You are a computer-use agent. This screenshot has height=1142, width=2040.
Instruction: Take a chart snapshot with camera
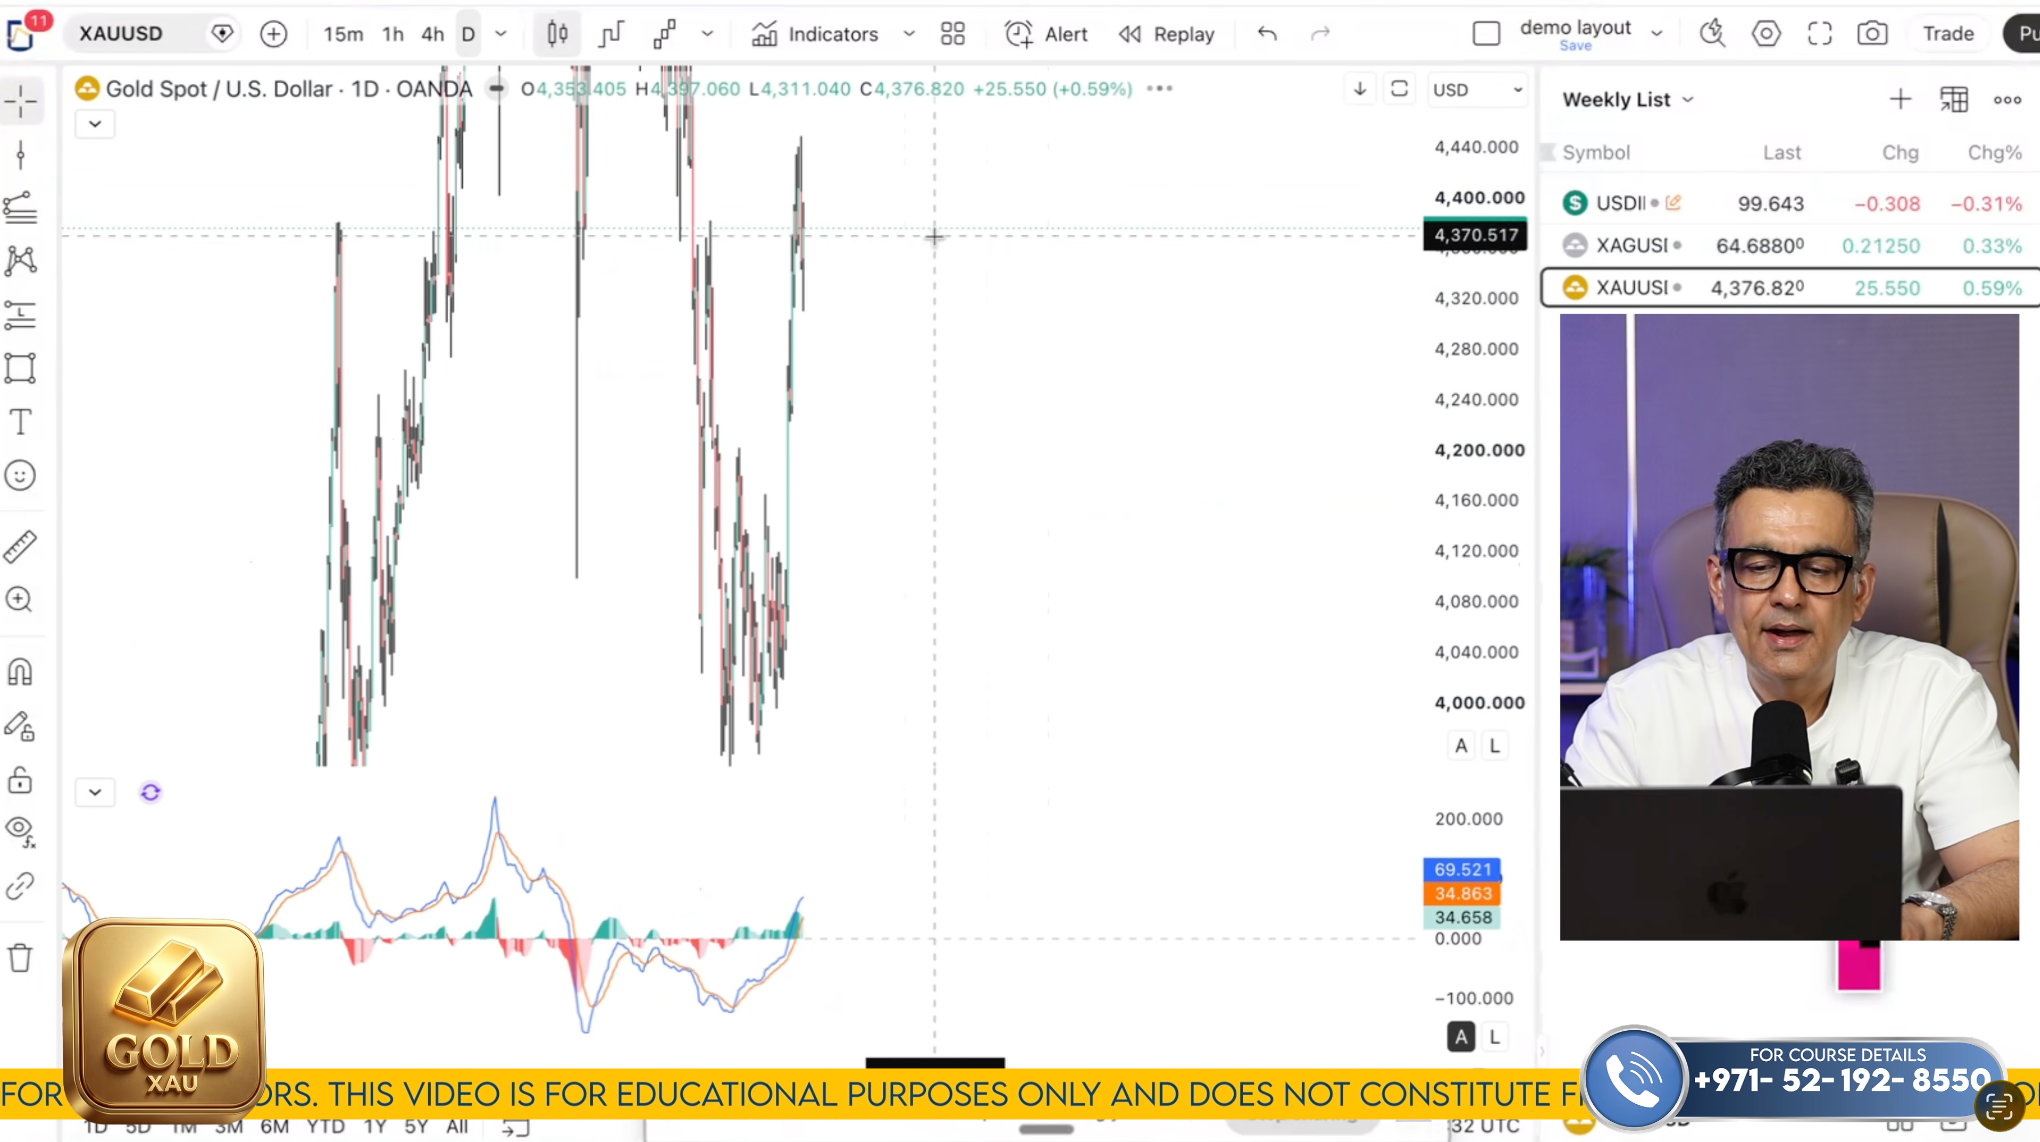click(x=1872, y=34)
